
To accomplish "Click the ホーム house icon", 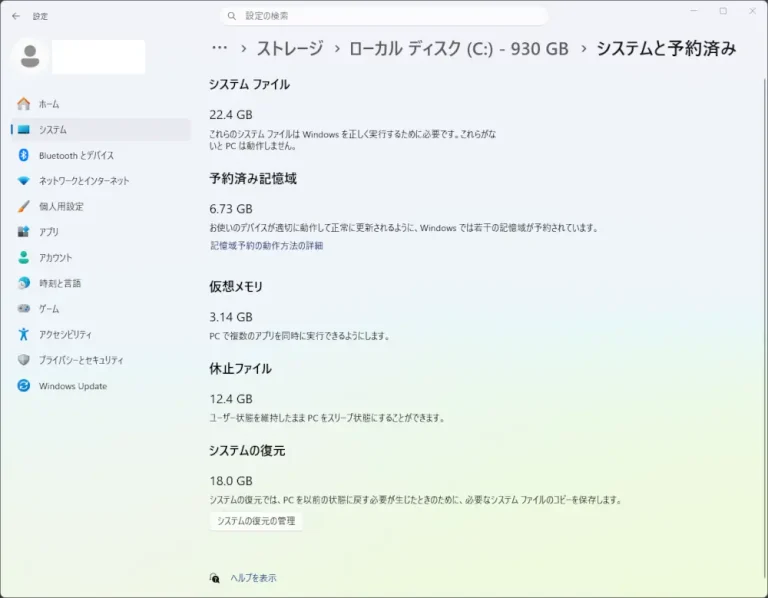I will pyautogui.click(x=24, y=104).
